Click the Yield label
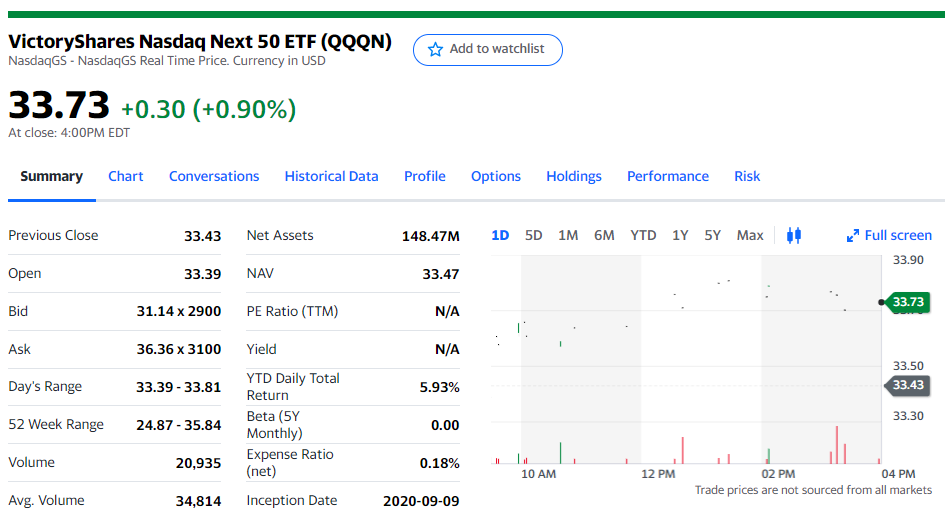Screen dimensions: 945x522 pos(261,349)
